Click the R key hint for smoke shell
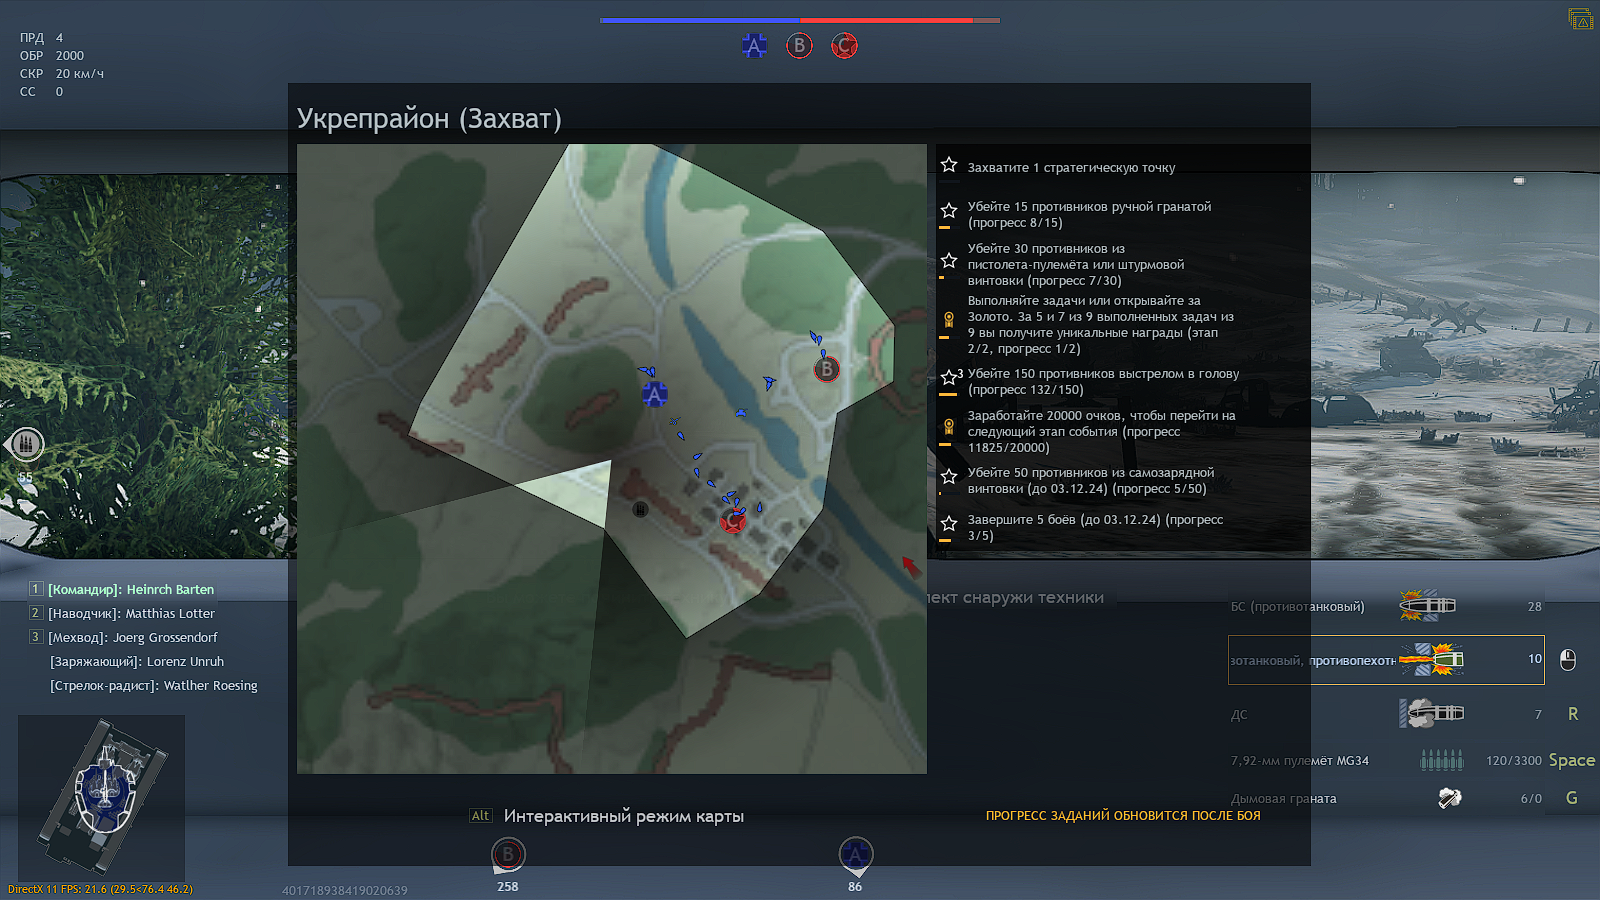The width and height of the screenshot is (1600, 900). (x=1573, y=714)
